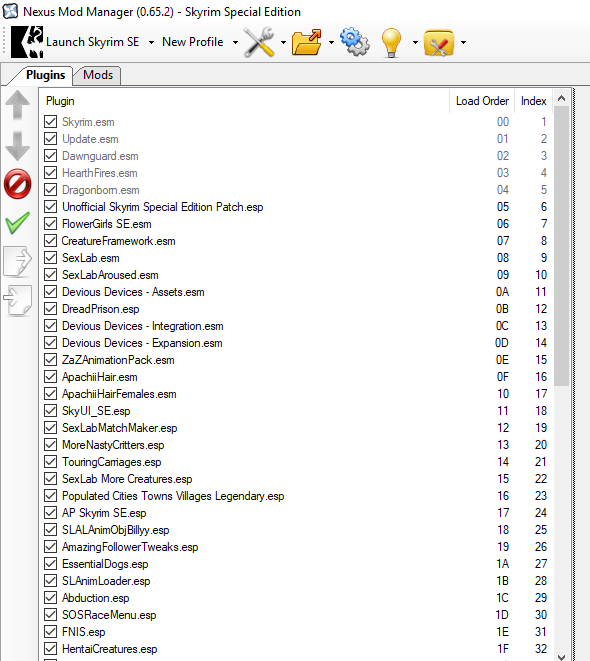Click load order value 0A
Viewport: 590px width, 661px height.
point(502,292)
